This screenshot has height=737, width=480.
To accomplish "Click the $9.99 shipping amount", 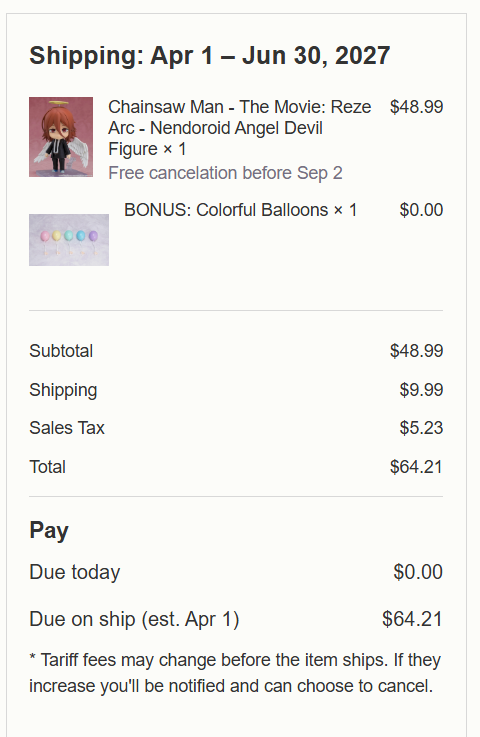I will coord(421,390).
